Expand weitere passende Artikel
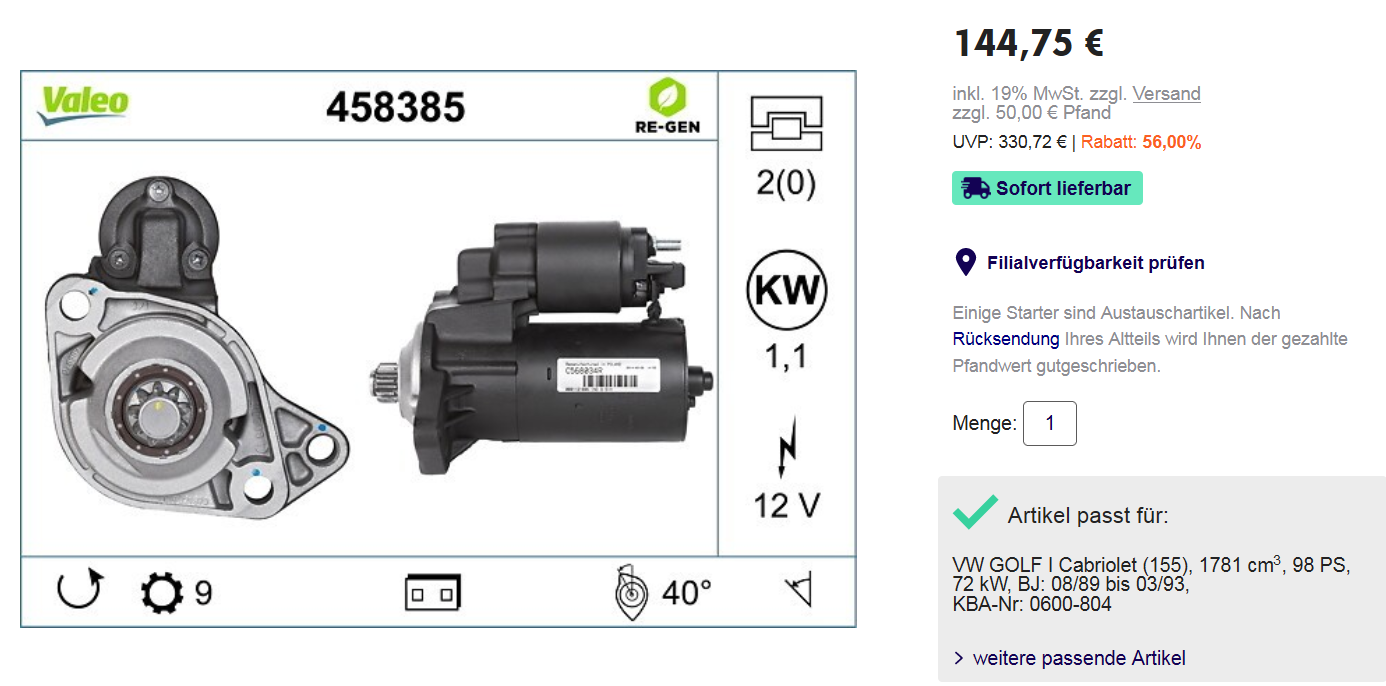 1069,658
